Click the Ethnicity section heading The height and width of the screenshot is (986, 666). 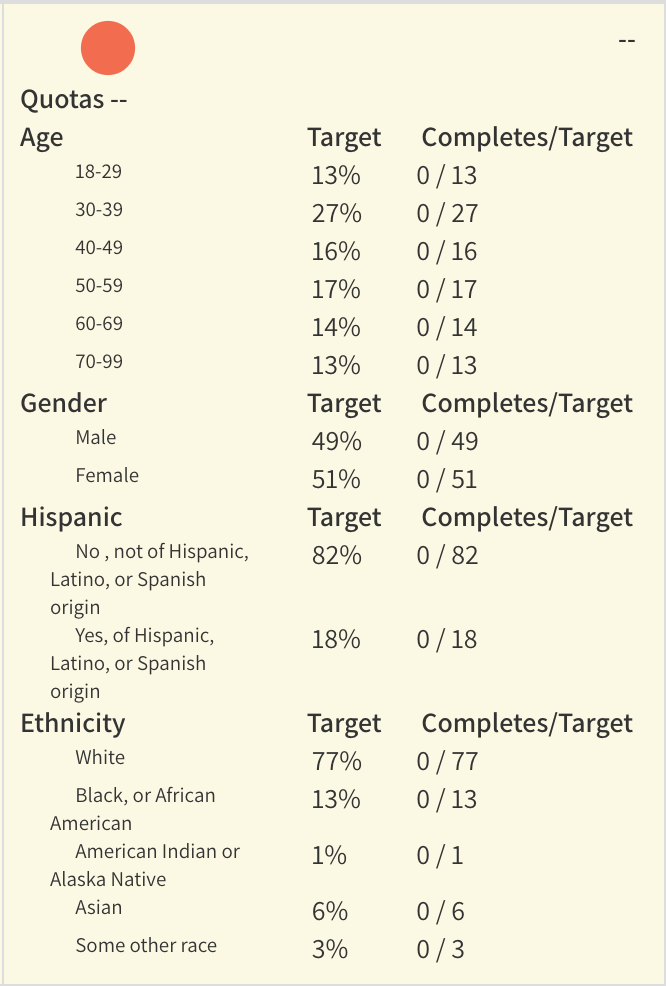pos(73,723)
